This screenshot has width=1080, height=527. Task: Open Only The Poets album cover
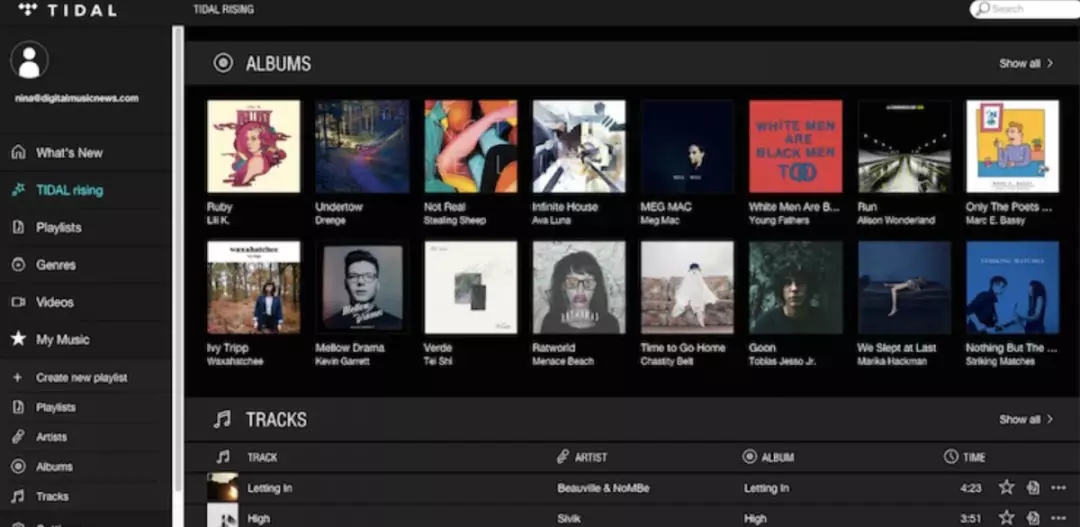coord(1012,146)
